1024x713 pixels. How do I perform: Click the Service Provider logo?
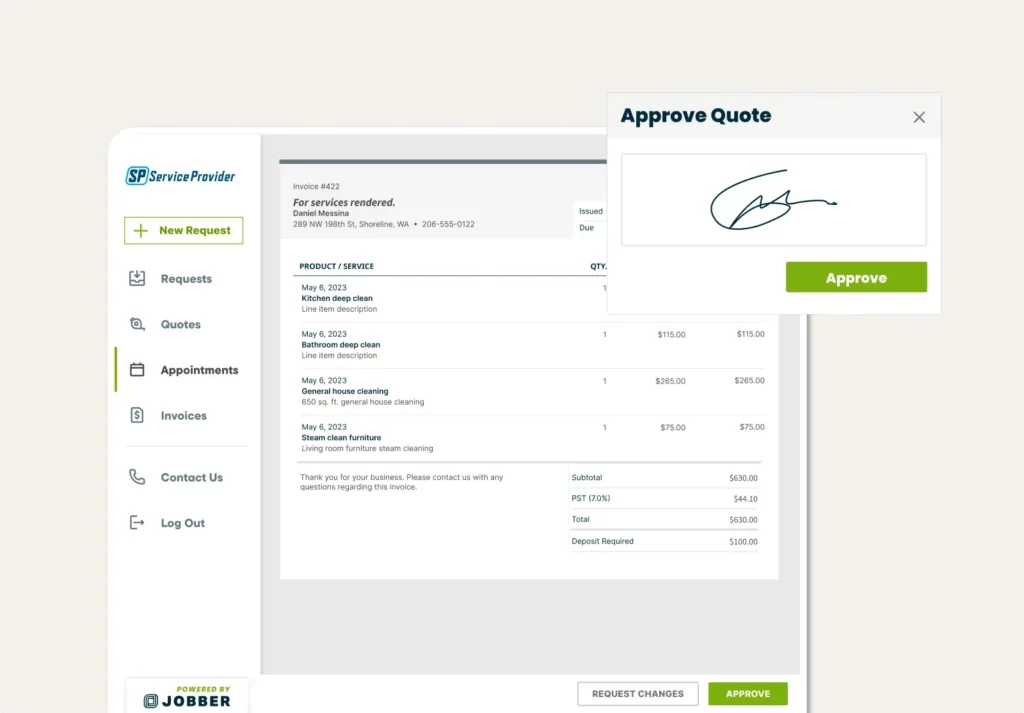coord(180,176)
